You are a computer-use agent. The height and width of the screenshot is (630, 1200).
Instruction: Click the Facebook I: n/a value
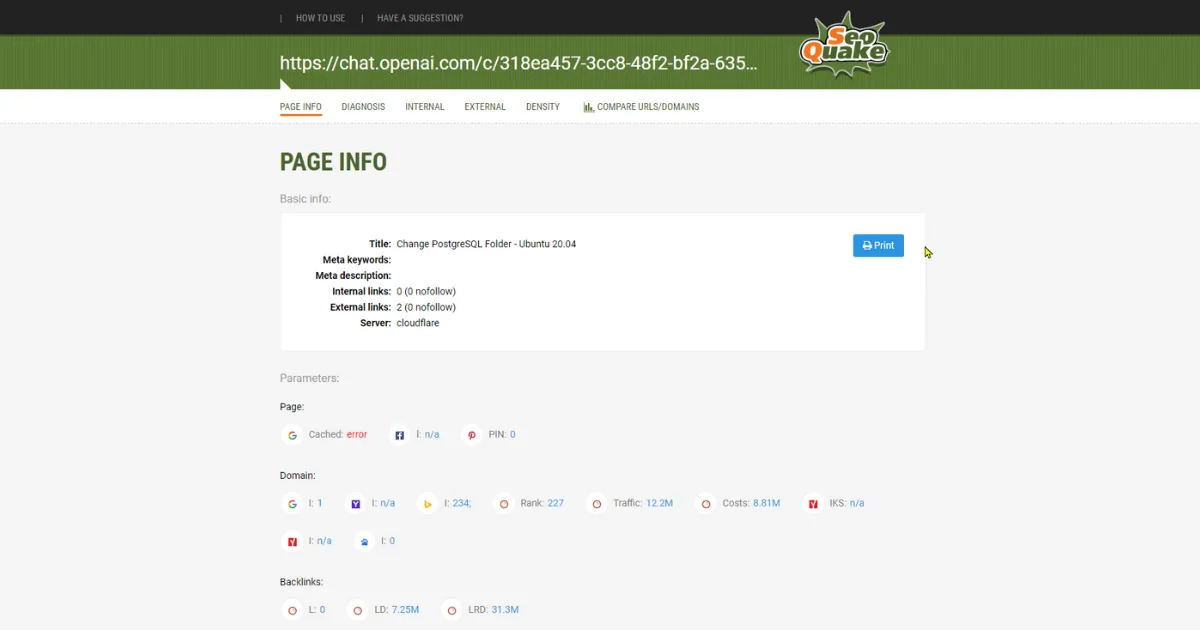click(432, 435)
